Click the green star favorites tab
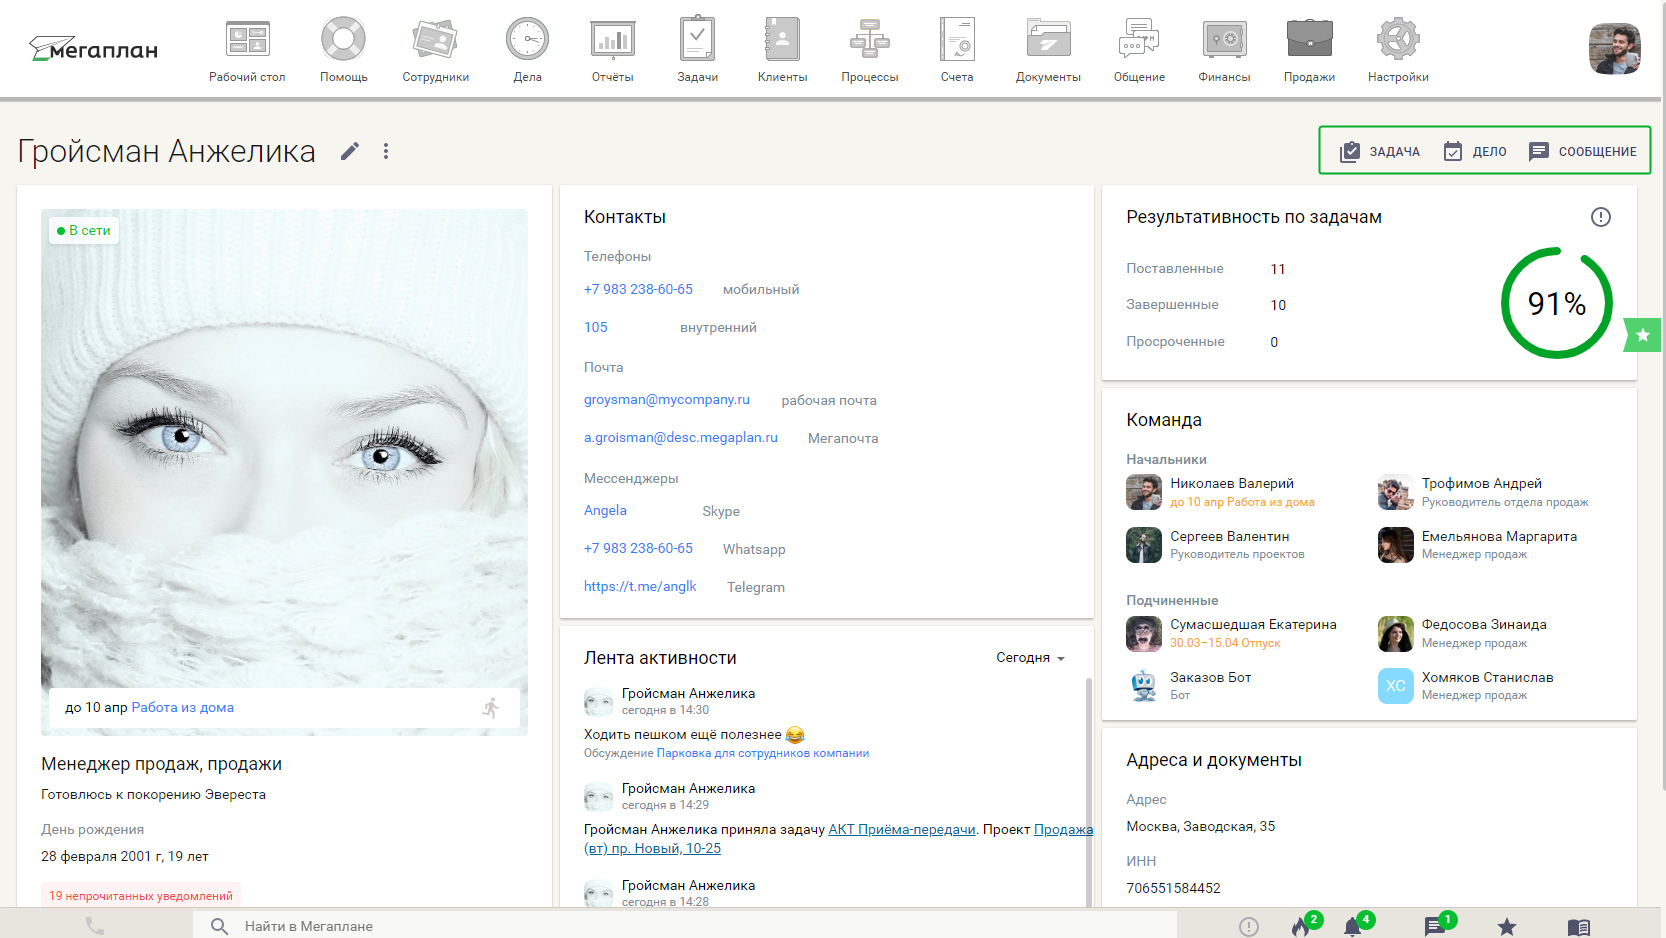The height and width of the screenshot is (938, 1666). pyautogui.click(x=1642, y=335)
